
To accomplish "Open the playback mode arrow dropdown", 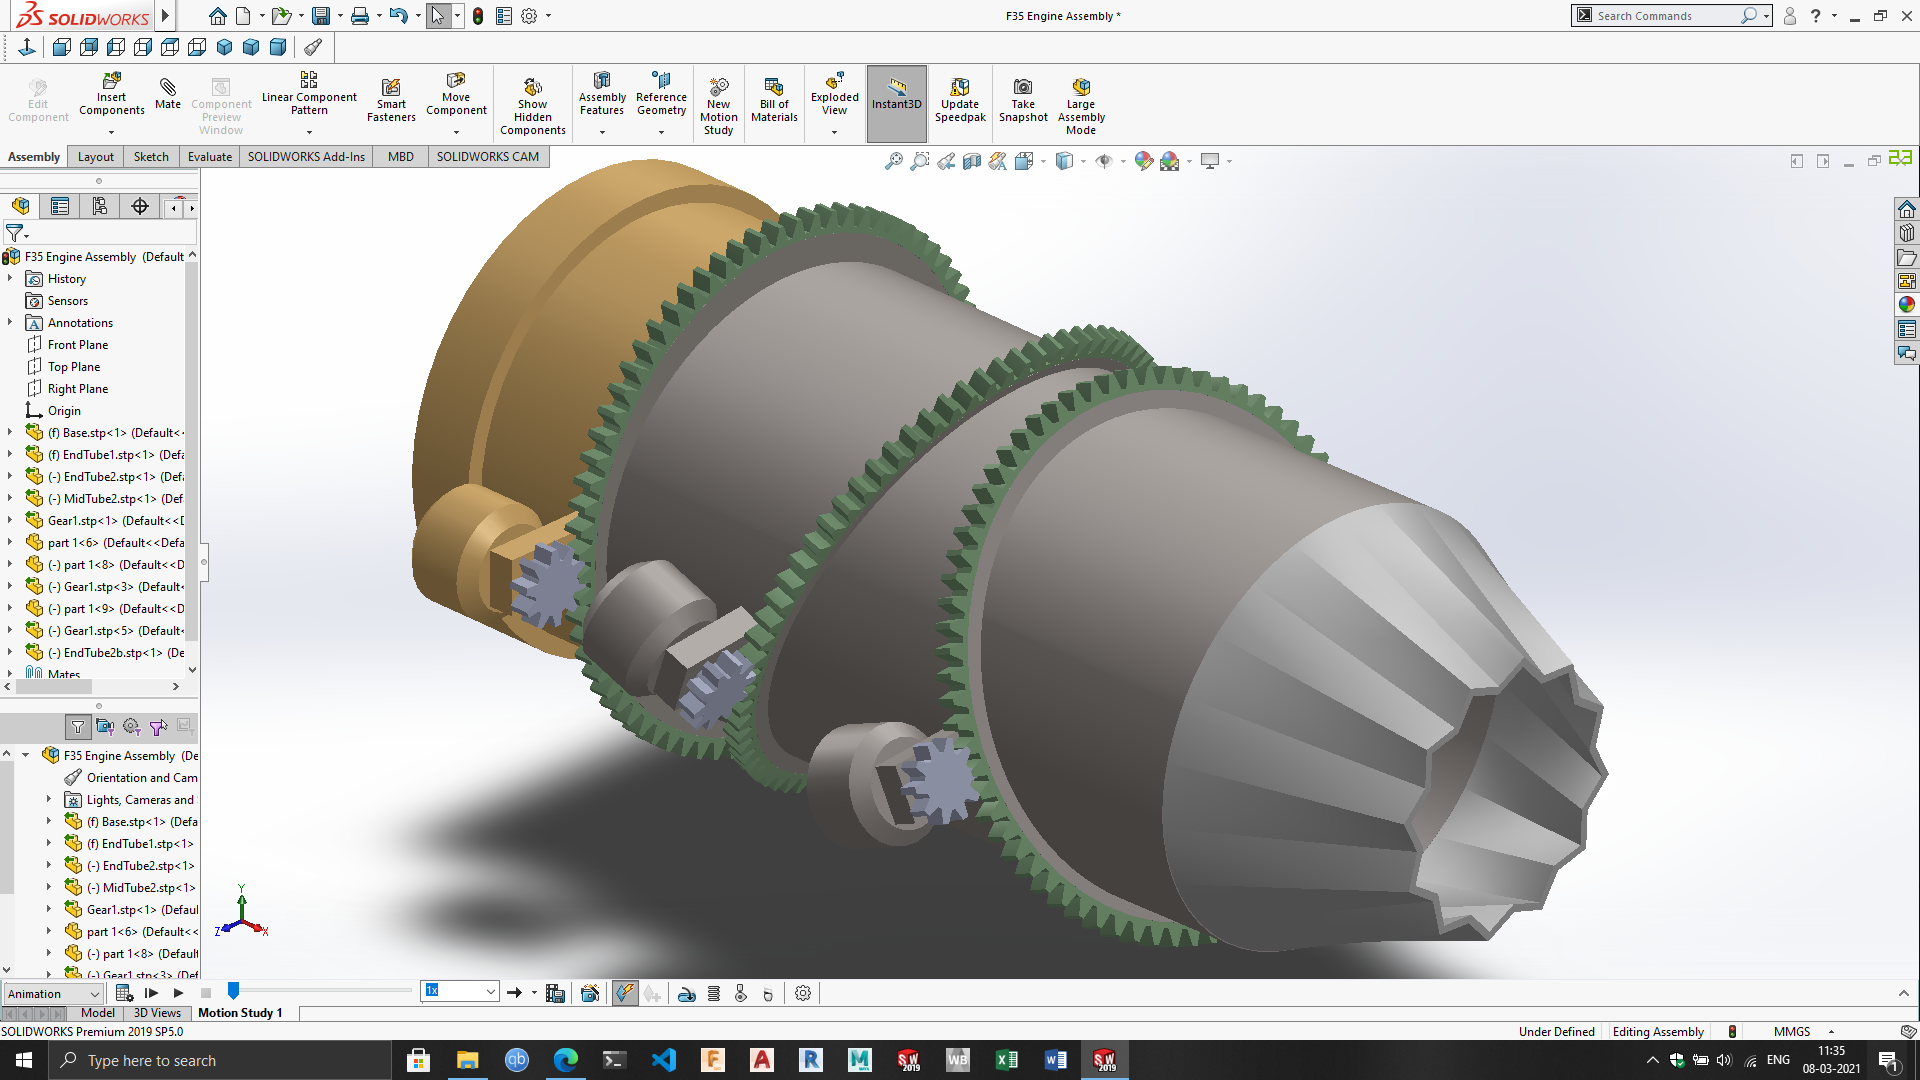I will pos(534,993).
